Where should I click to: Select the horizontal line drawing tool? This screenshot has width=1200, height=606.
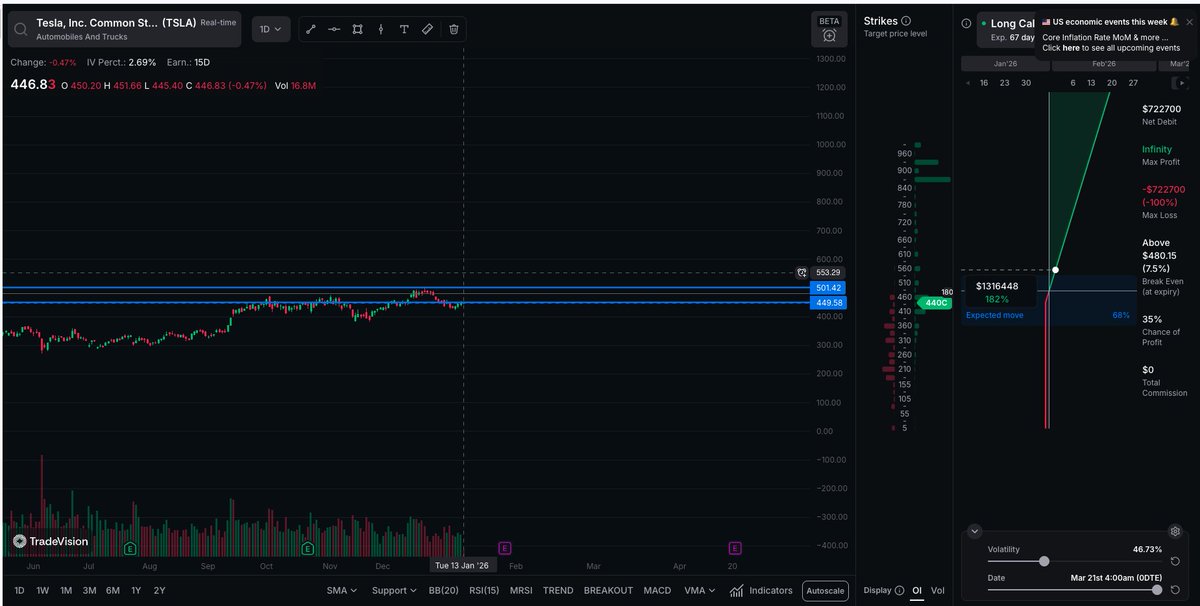(334, 30)
